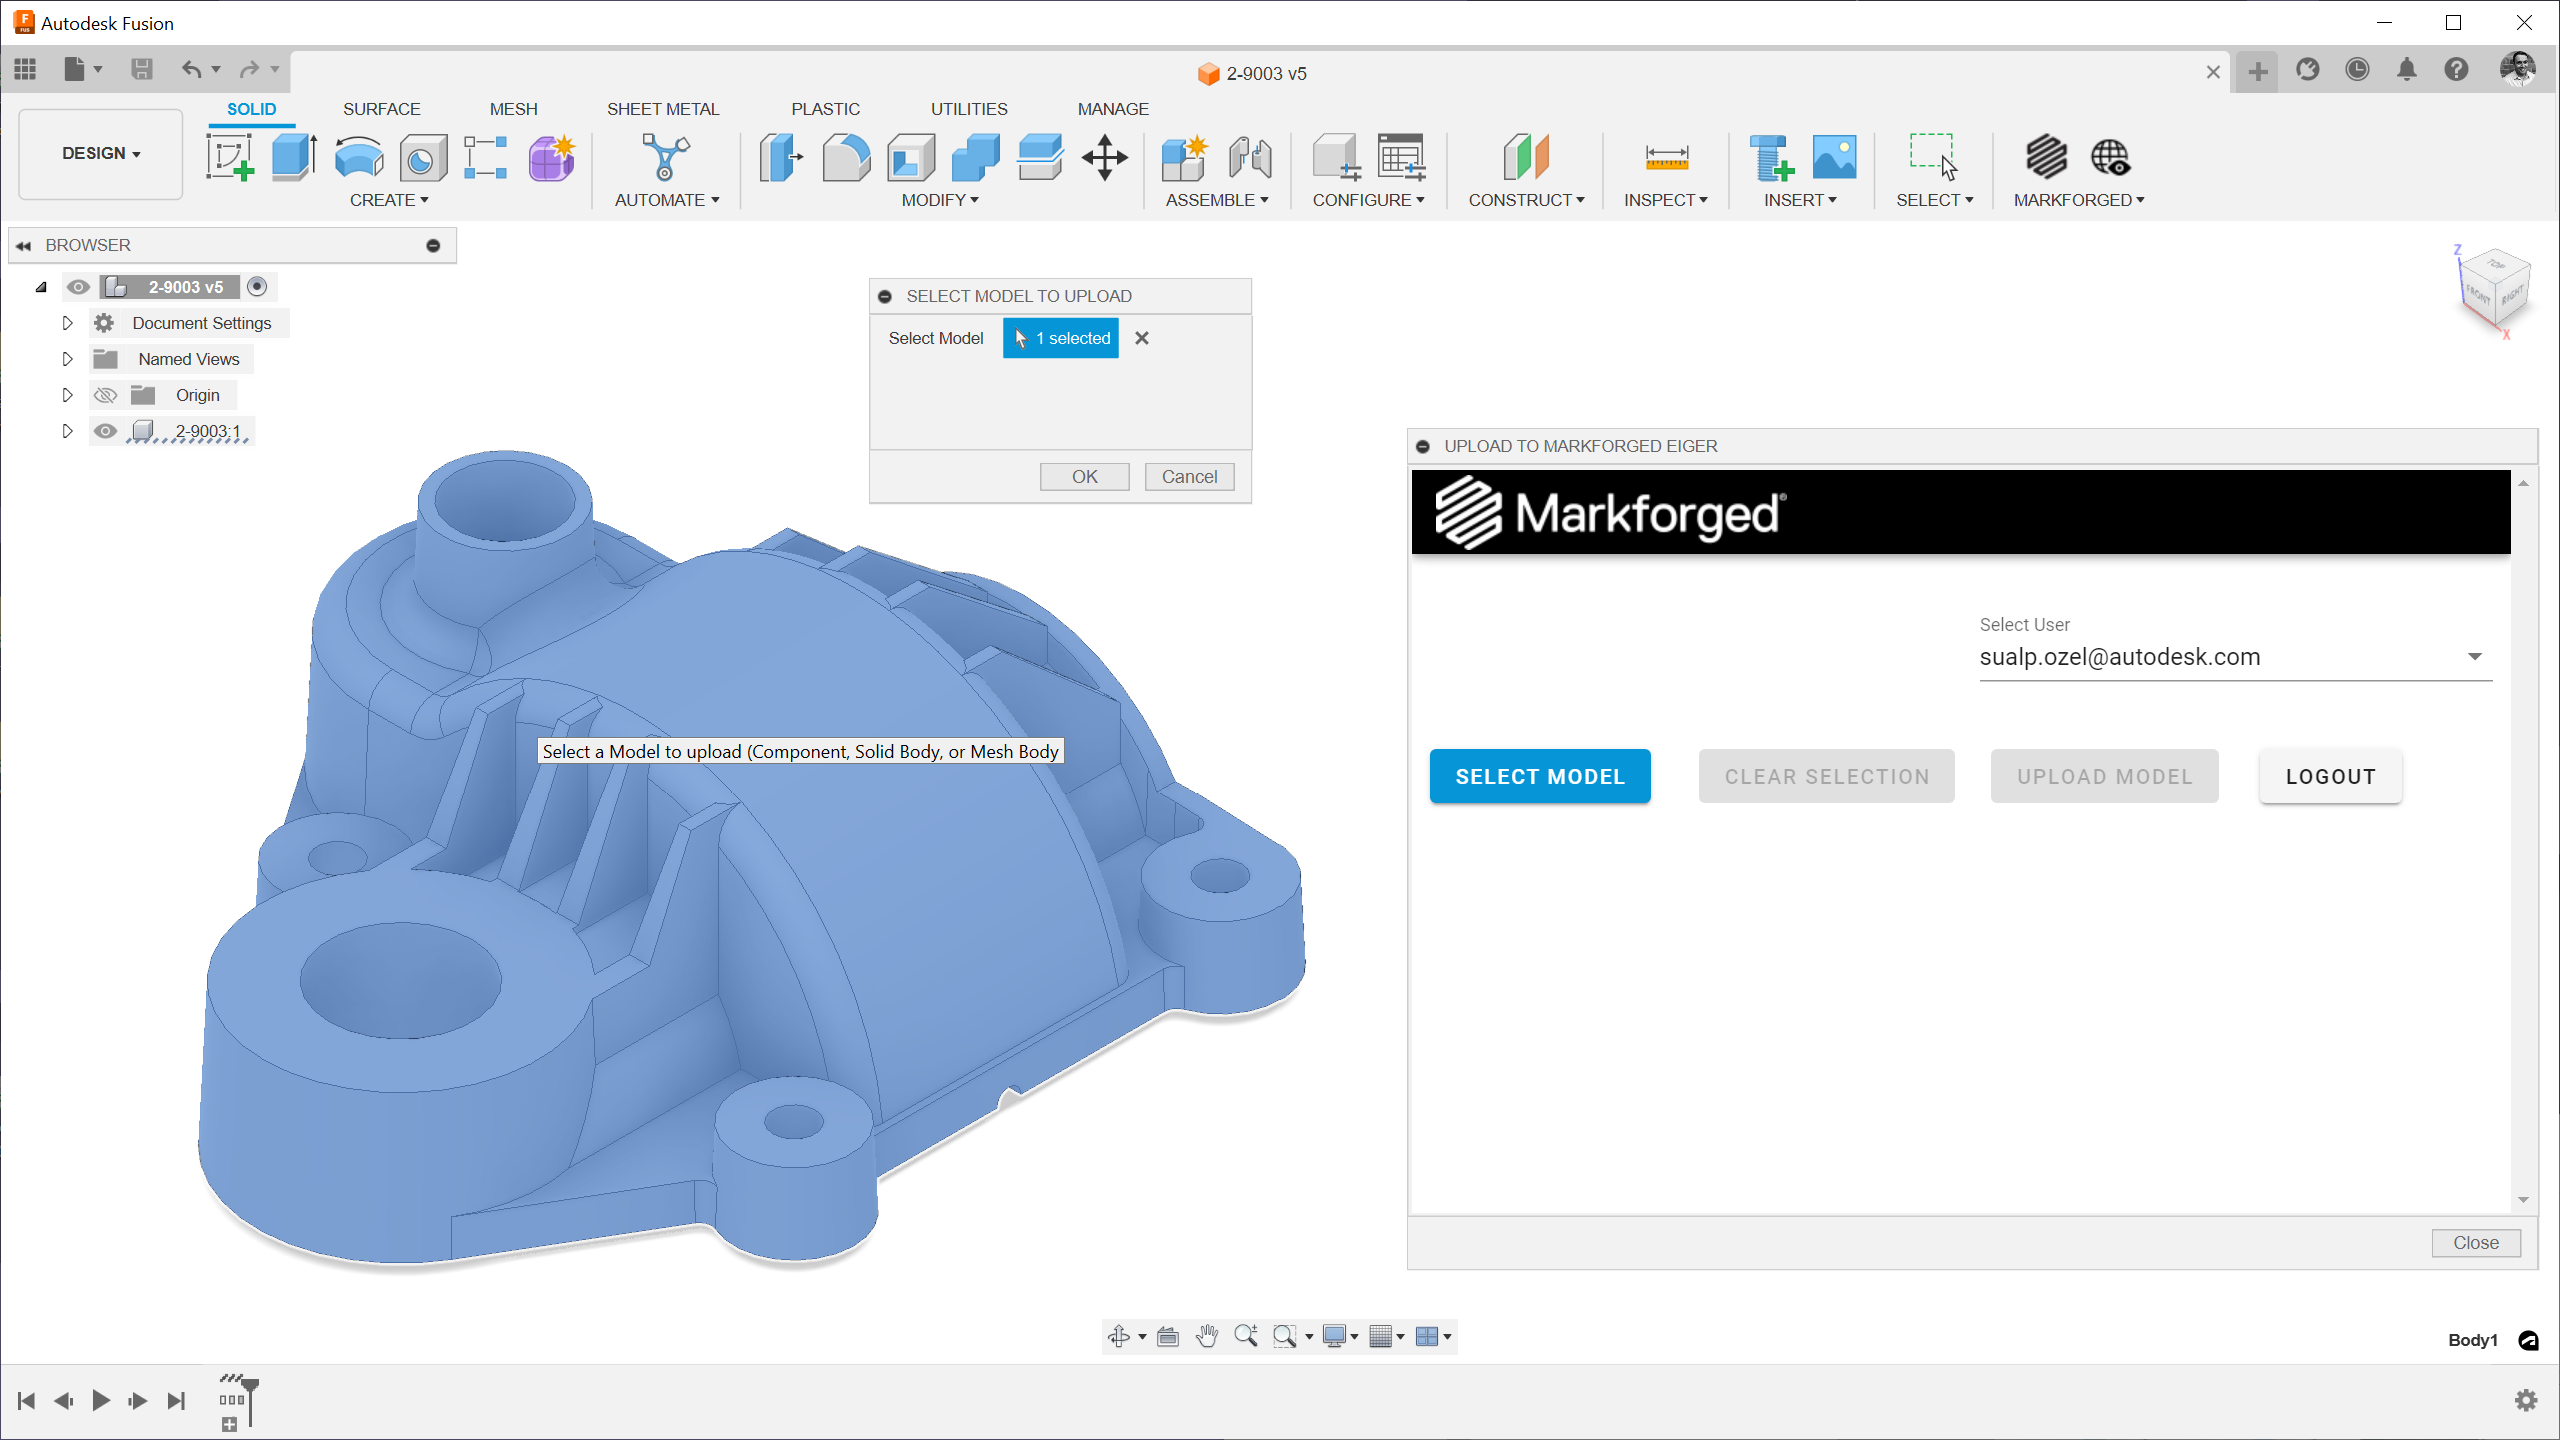Screen dimensions: 2560x1440
Task: Open the Joint tool in Assemble
Action: [x=1250, y=158]
